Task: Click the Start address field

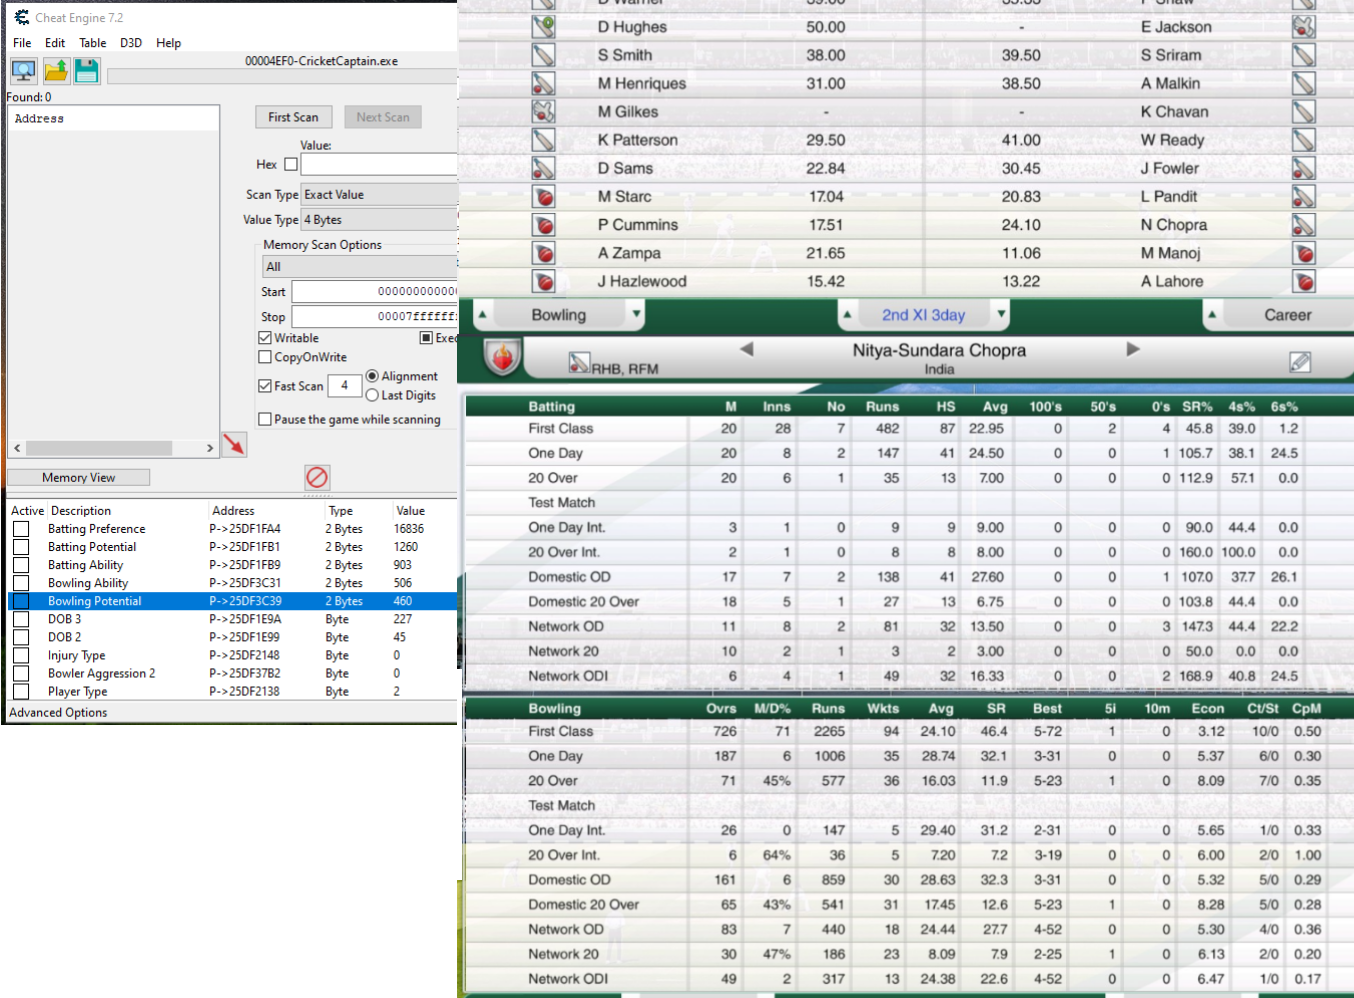Action: (375, 292)
